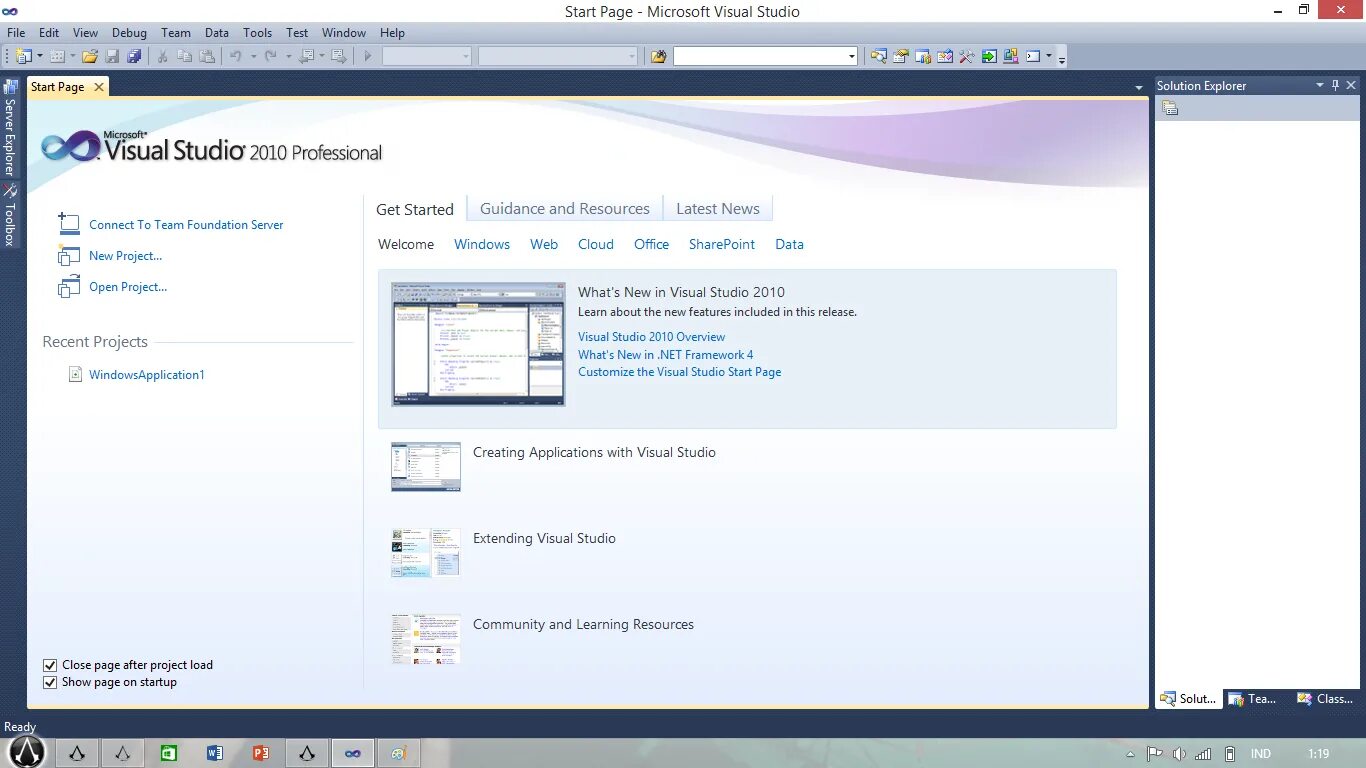Click the Save toolbar icon
This screenshot has height=768, width=1366.
[113, 56]
